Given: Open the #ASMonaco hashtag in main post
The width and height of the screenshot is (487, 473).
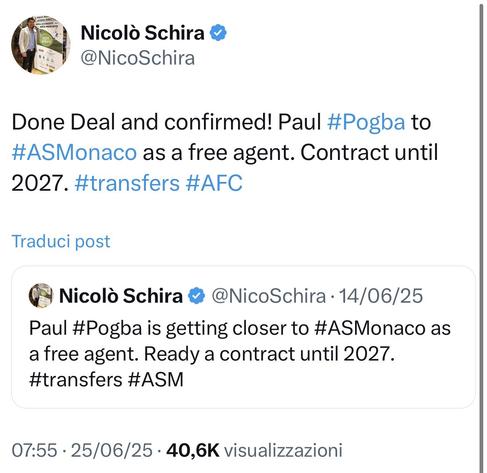Looking at the screenshot, I should click(74, 153).
